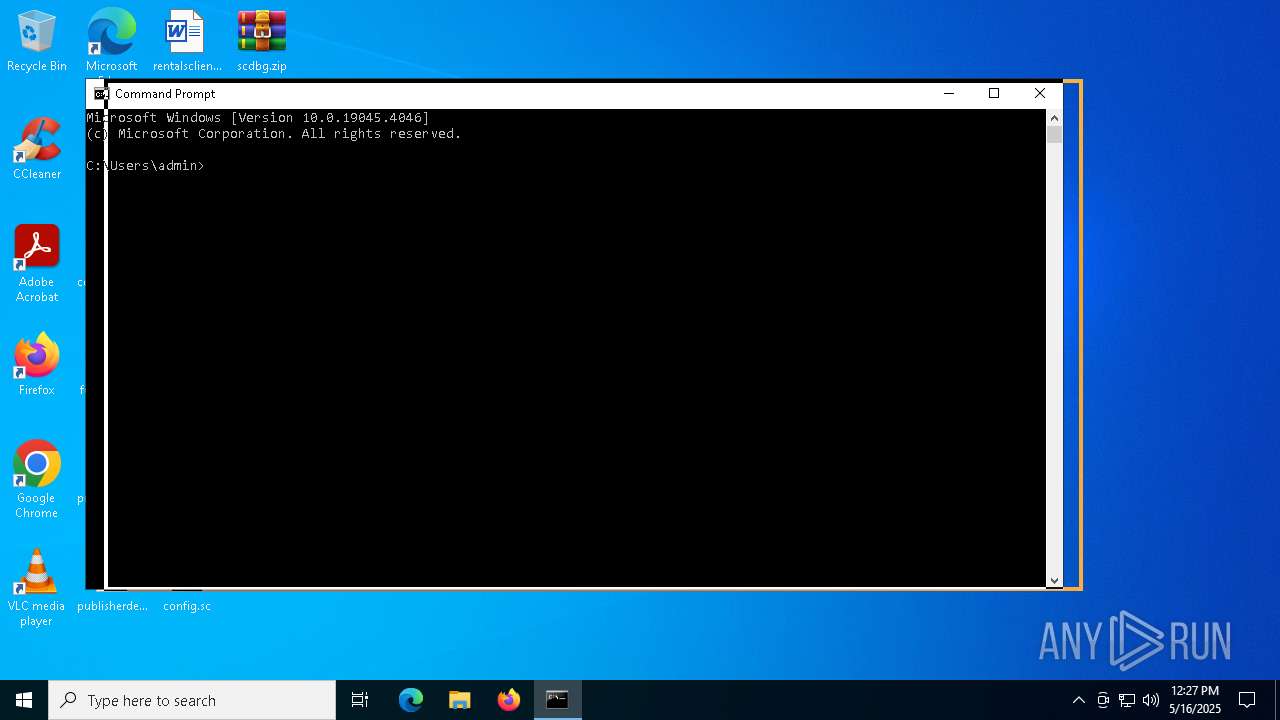Open File Explorer from the taskbar

[460, 700]
